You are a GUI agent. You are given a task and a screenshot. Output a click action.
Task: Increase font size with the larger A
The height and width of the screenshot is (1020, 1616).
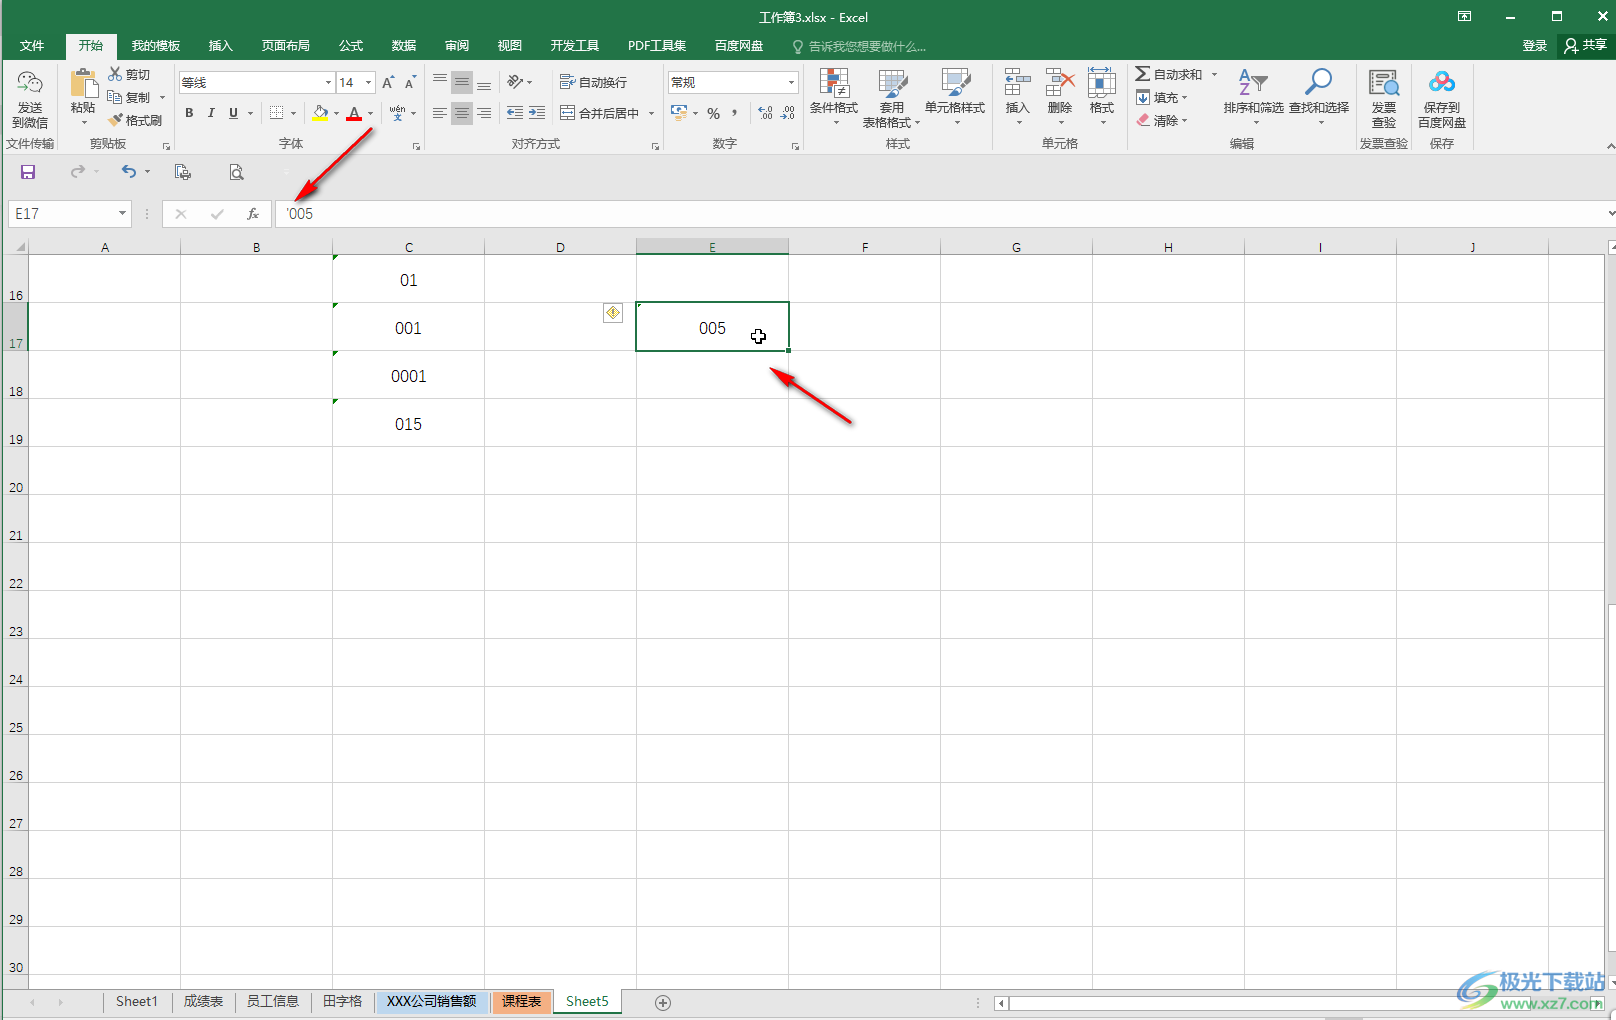point(388,83)
